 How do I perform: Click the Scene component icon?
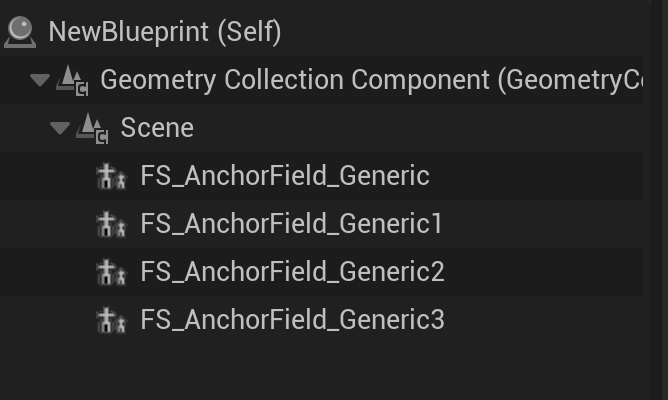point(93,128)
